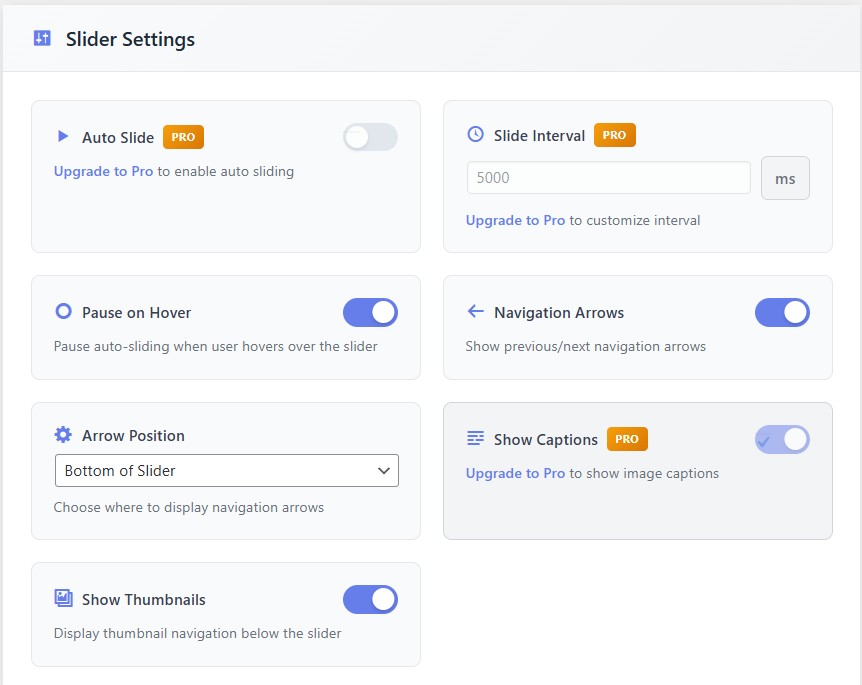Click the Navigation Arrows left-arrow icon
The height and width of the screenshot is (685, 862).
click(475, 312)
